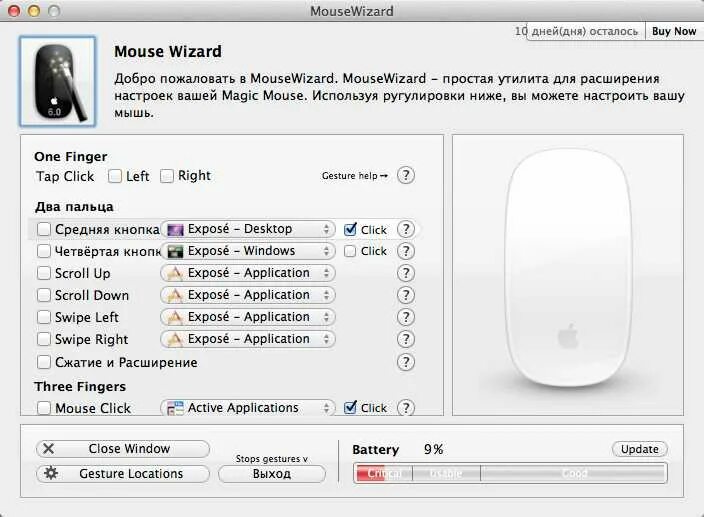Open the Exposé – Desktop dropdown
This screenshot has height=517, width=704.
click(248, 229)
